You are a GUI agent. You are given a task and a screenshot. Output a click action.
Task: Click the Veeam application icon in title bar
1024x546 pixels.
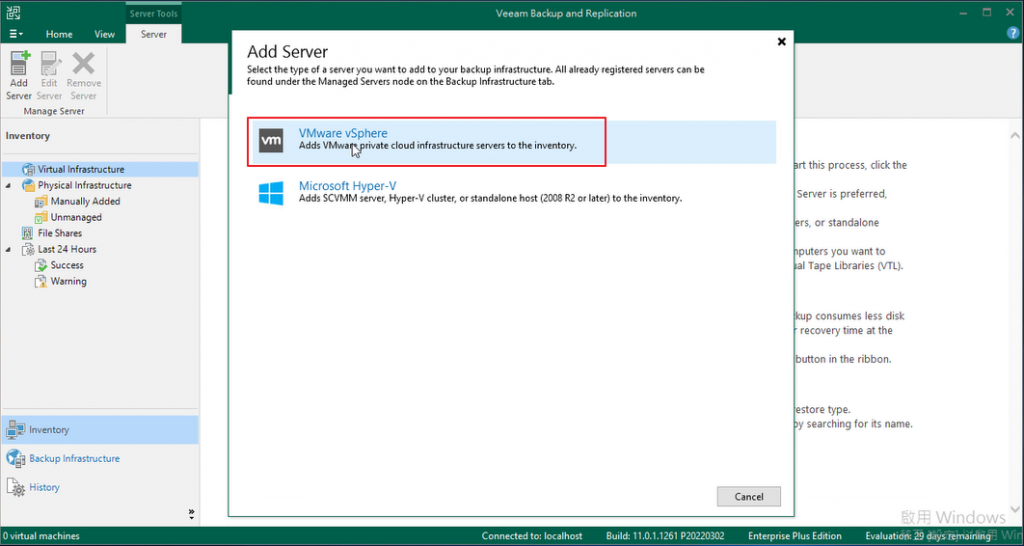tap(13, 13)
